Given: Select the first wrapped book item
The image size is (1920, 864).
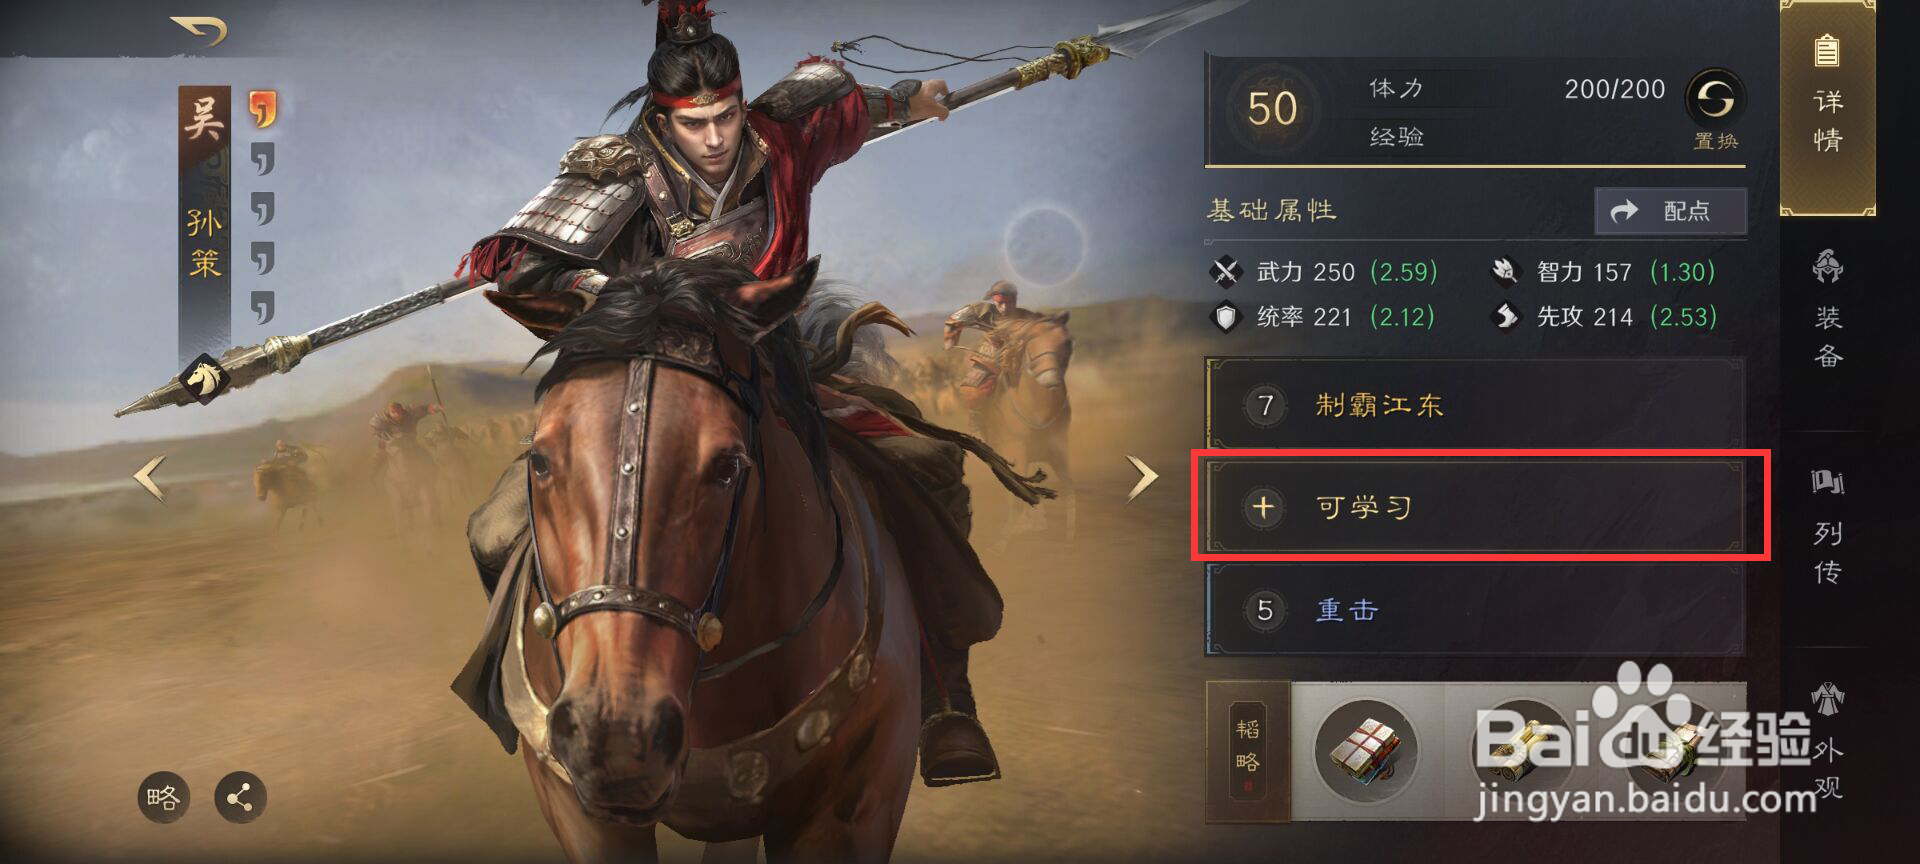Looking at the screenshot, I should pos(1367,750).
